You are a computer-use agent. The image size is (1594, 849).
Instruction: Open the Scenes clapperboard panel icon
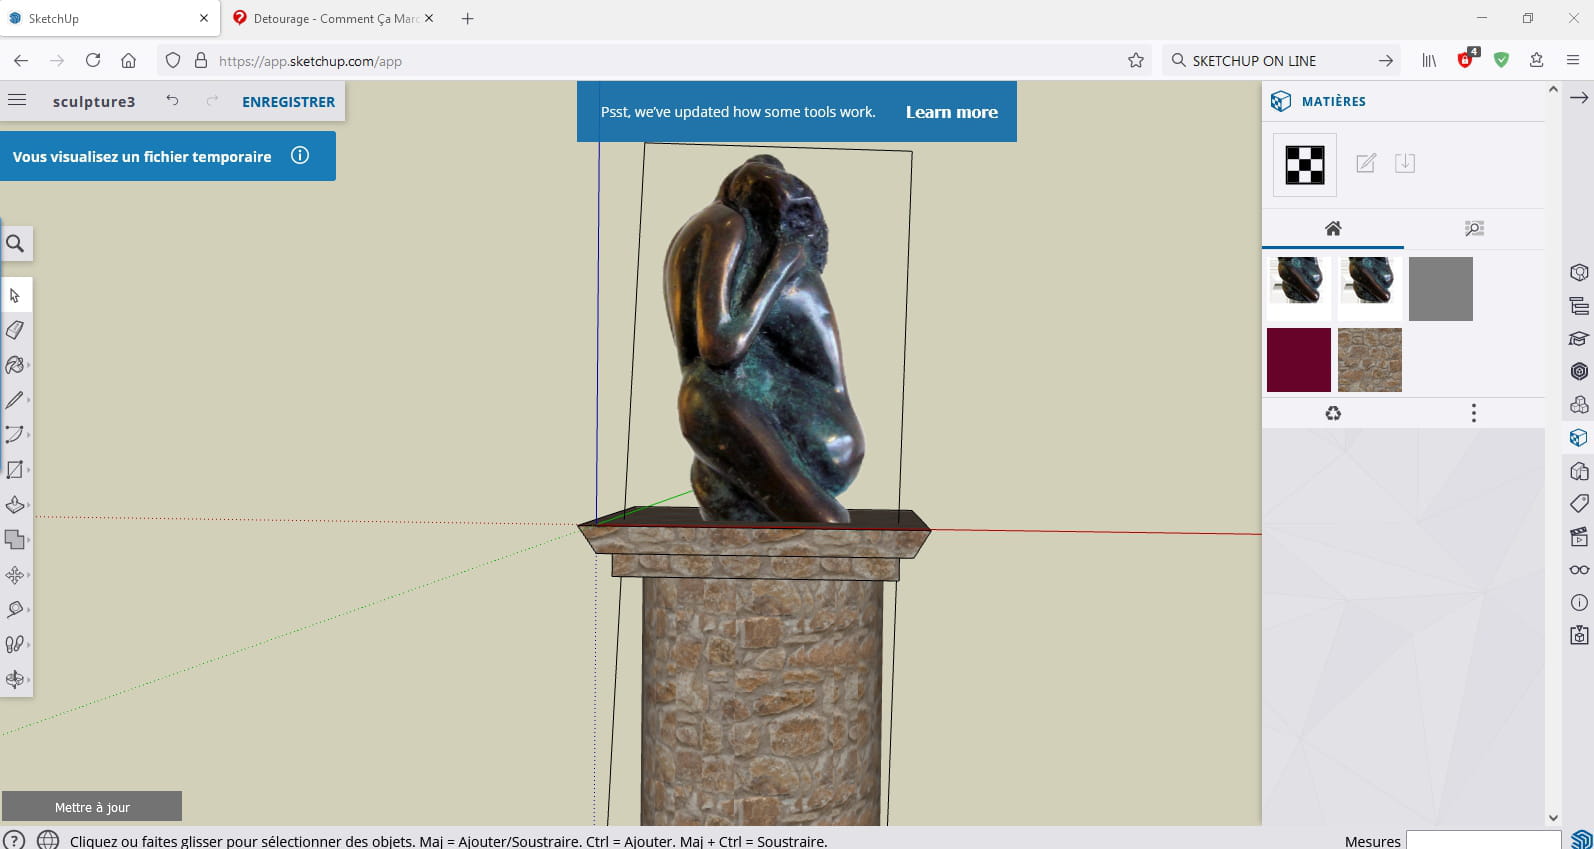pyautogui.click(x=1579, y=536)
